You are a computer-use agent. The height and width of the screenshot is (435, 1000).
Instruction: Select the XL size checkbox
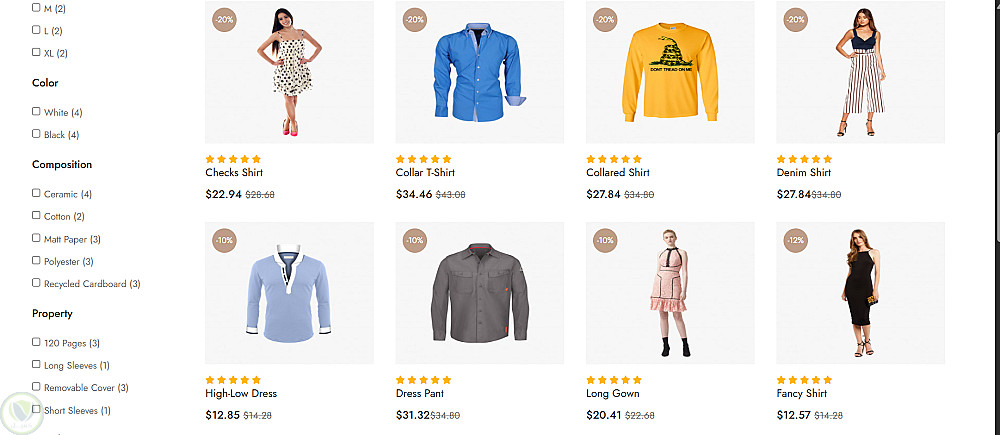pos(37,52)
